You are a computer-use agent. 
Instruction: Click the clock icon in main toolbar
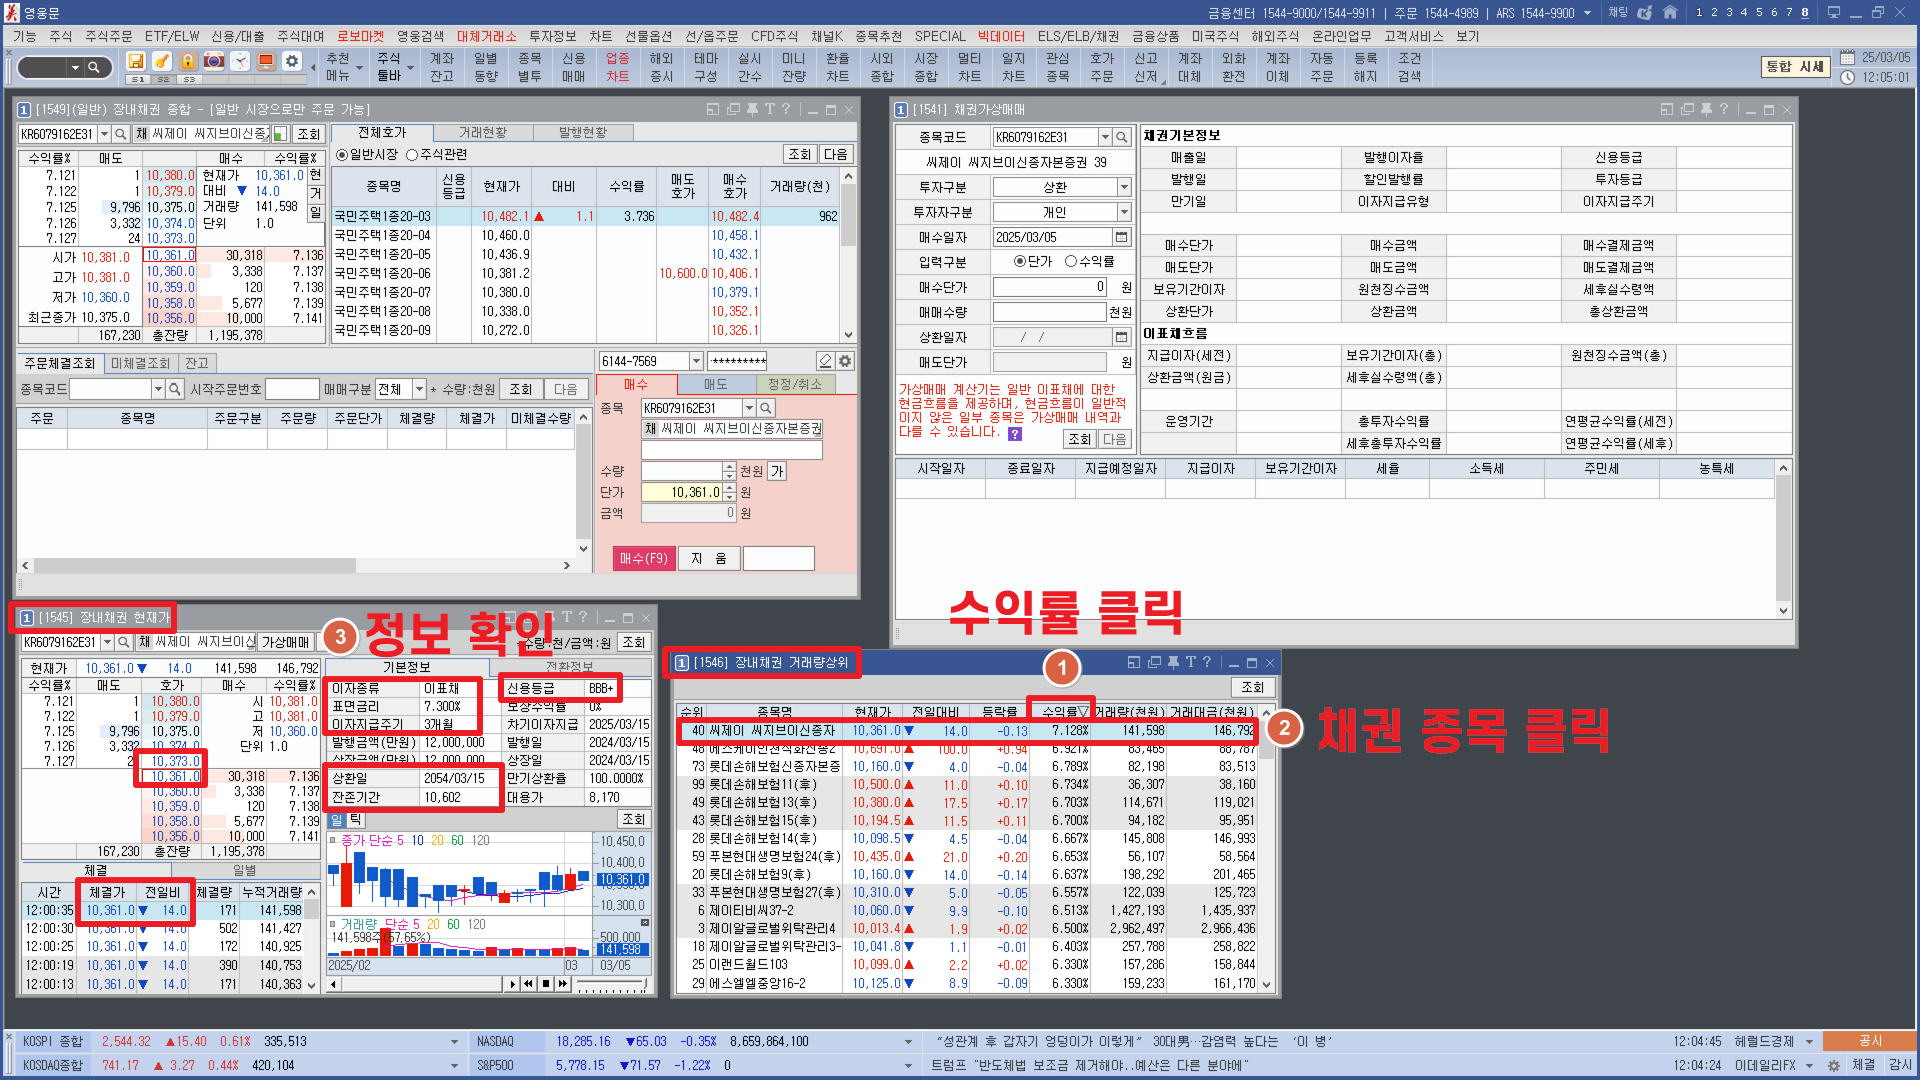(240, 61)
